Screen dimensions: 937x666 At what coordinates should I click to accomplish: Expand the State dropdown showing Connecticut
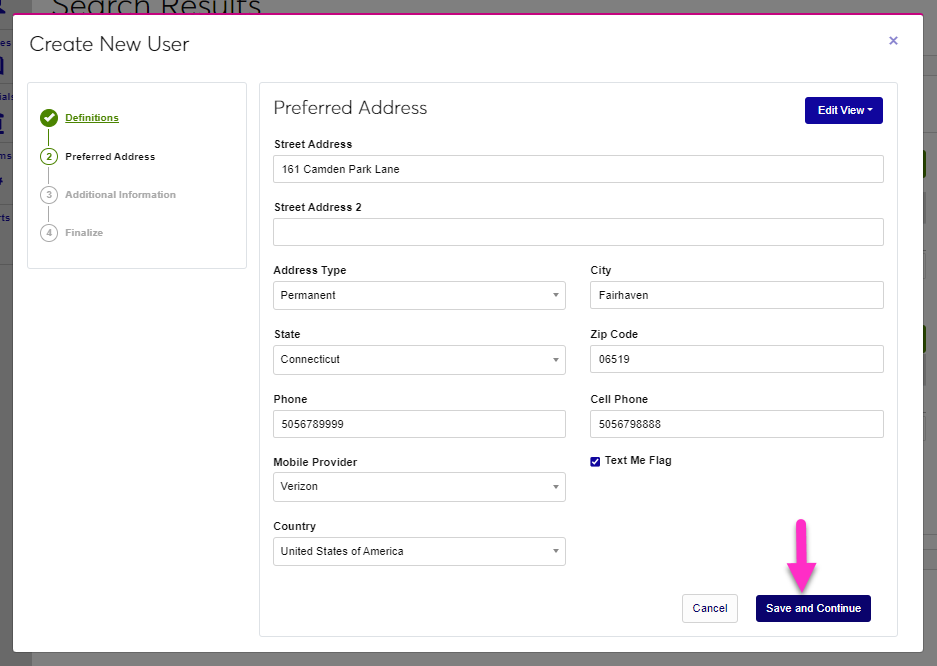(419, 359)
